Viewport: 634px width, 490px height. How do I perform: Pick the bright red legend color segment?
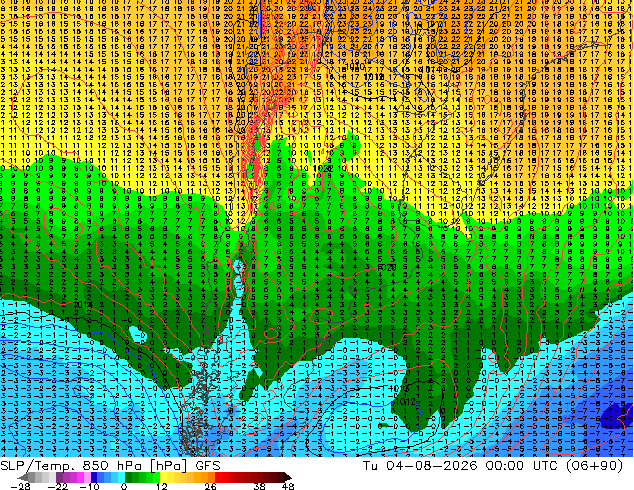pos(218,477)
